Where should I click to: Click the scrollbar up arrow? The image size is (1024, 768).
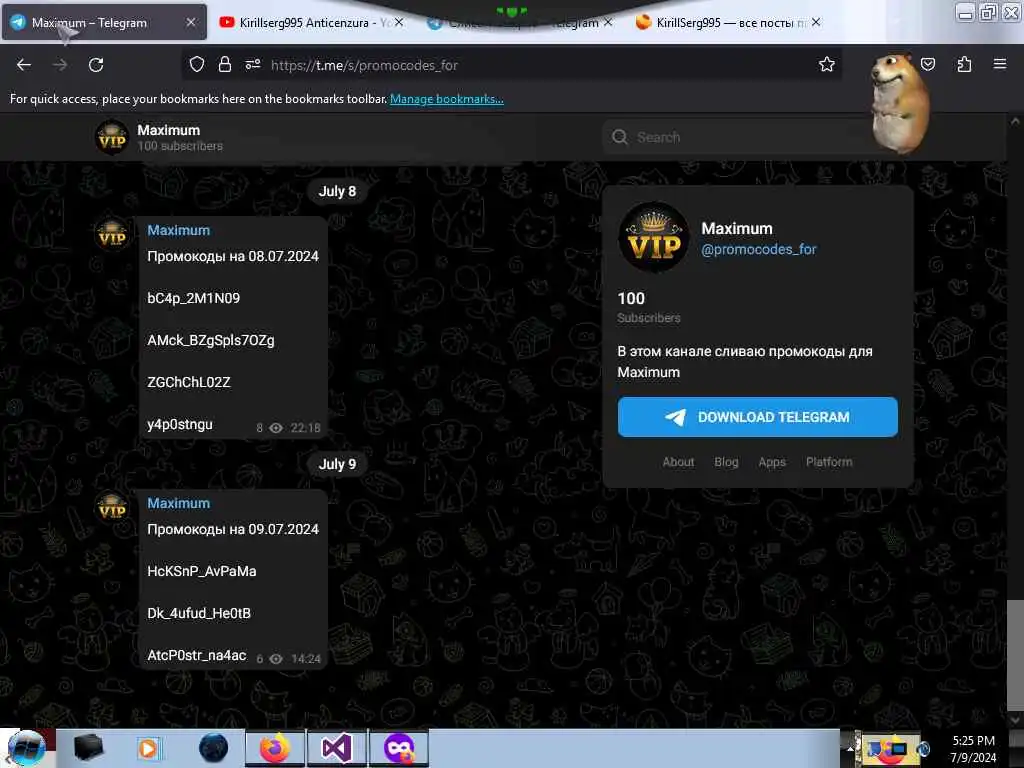(1014, 121)
